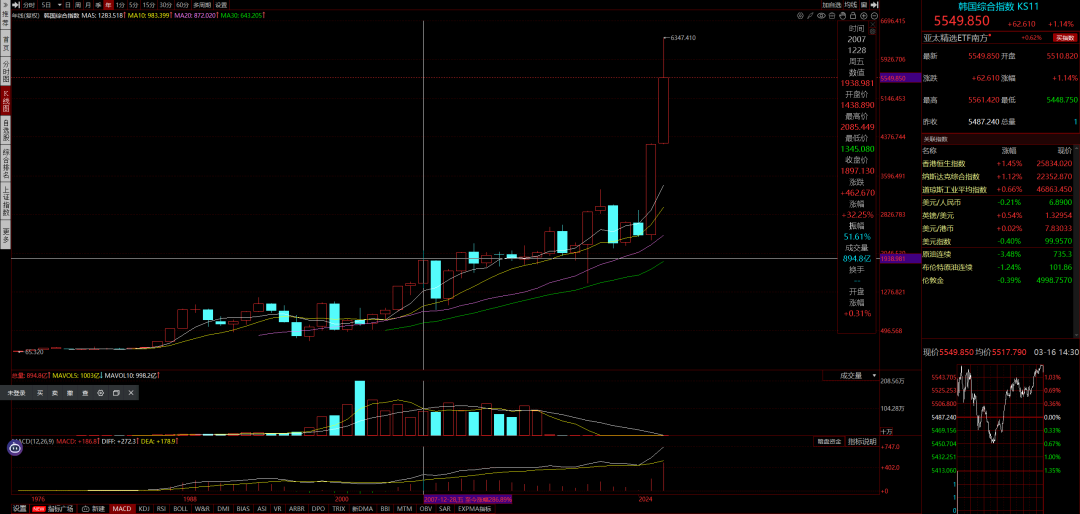The width and height of the screenshot is (1080, 514).
Task: Click 加自选 add to watchlist
Action: 831,5
